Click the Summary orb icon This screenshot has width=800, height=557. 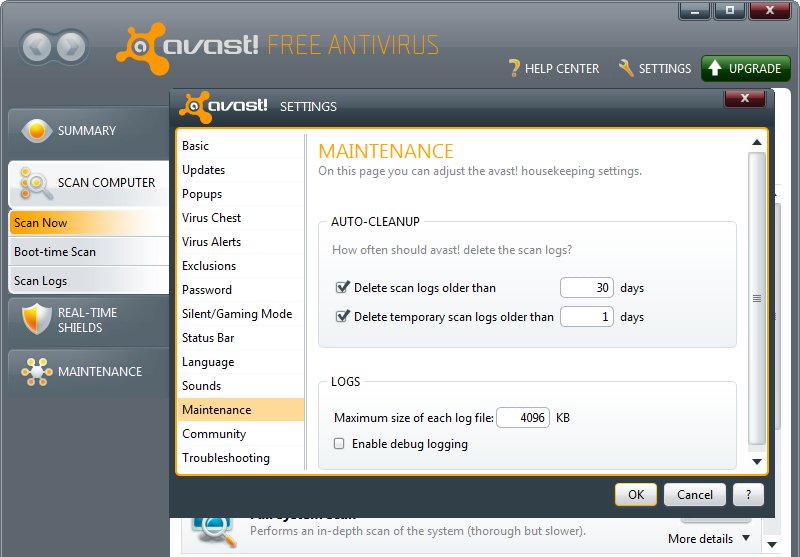pyautogui.click(x=37, y=131)
